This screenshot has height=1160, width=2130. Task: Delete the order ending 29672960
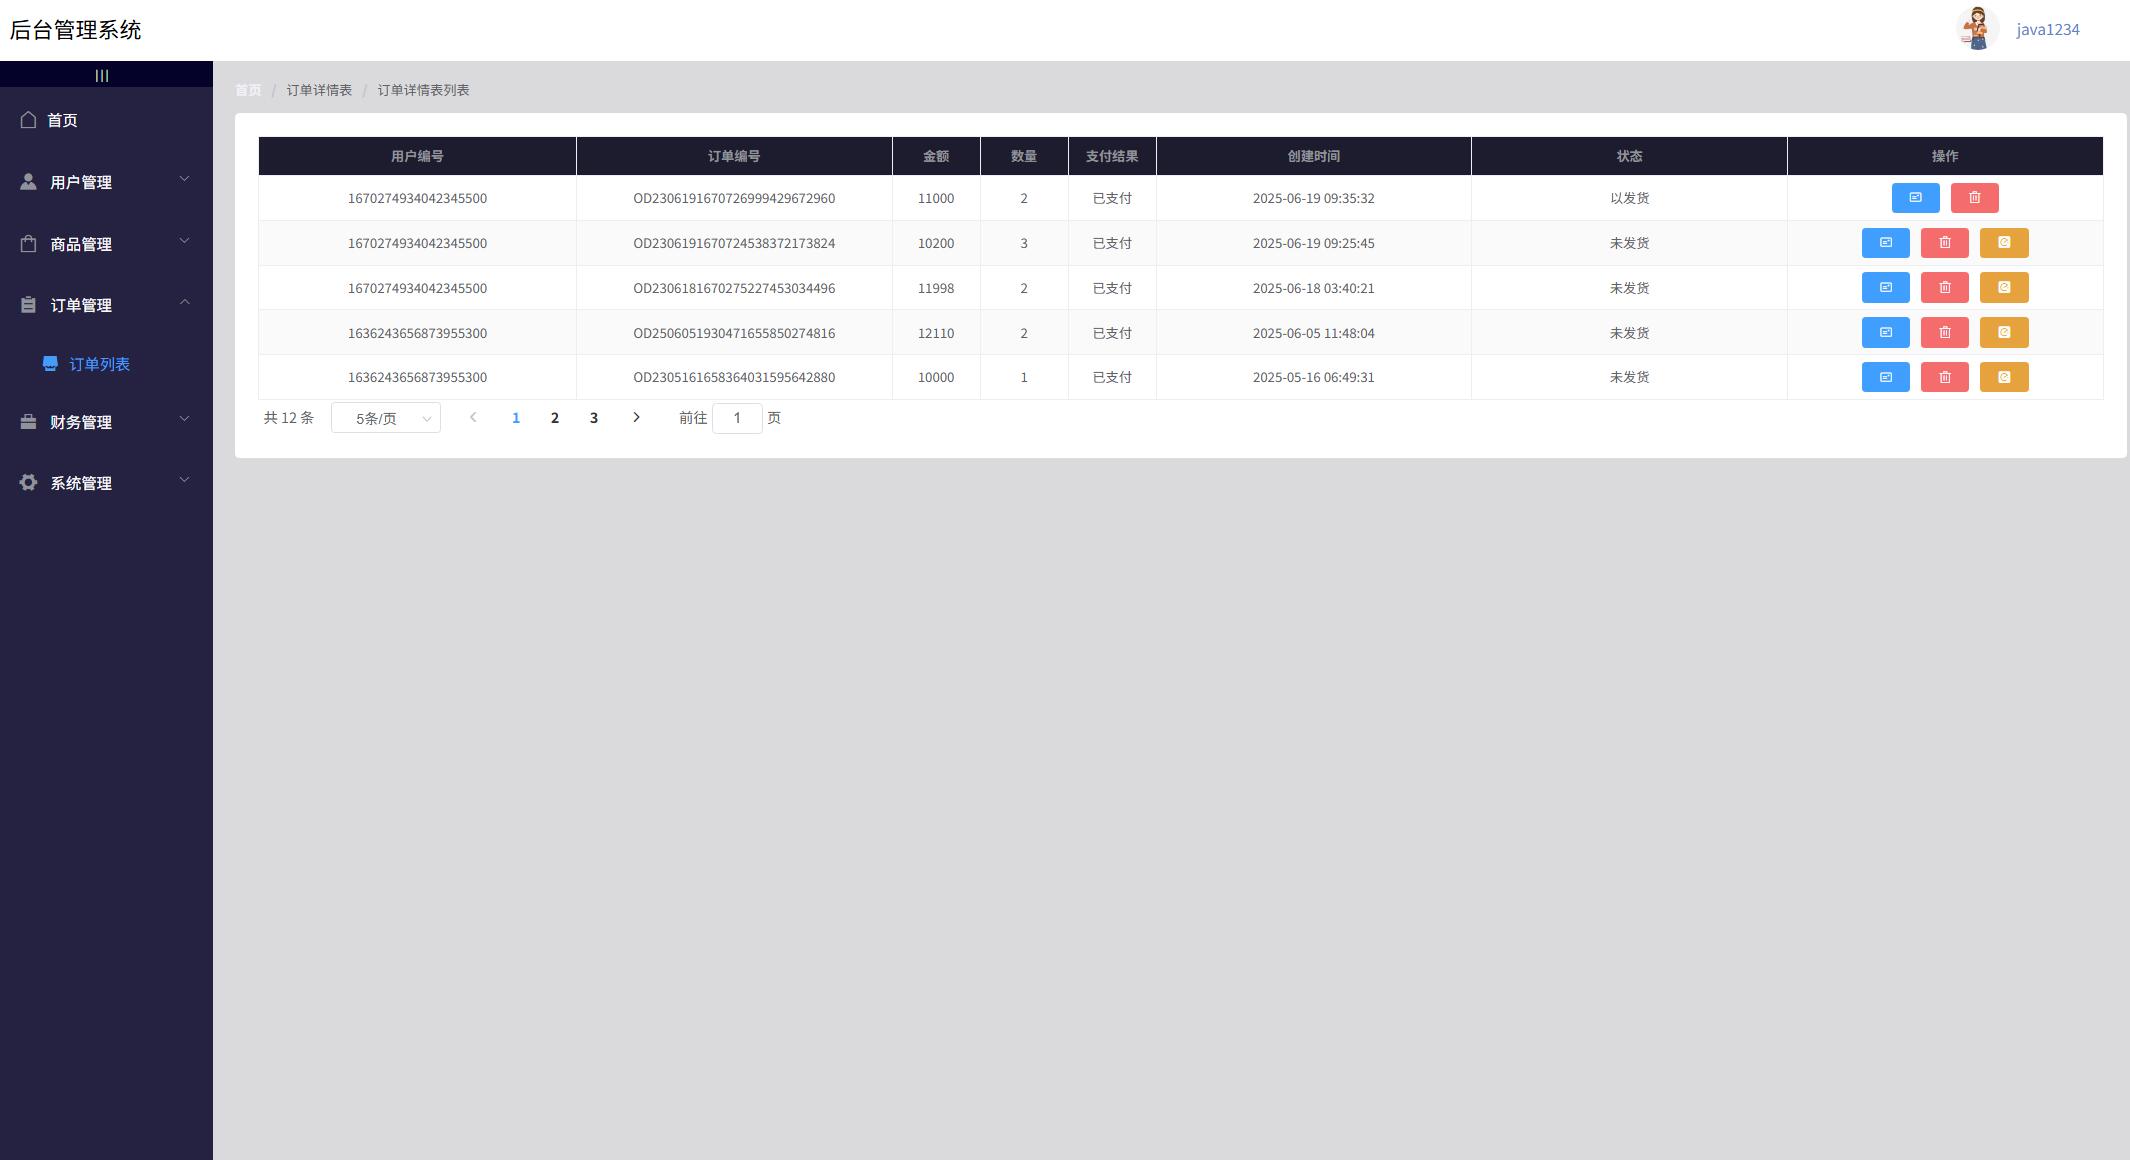[1974, 198]
